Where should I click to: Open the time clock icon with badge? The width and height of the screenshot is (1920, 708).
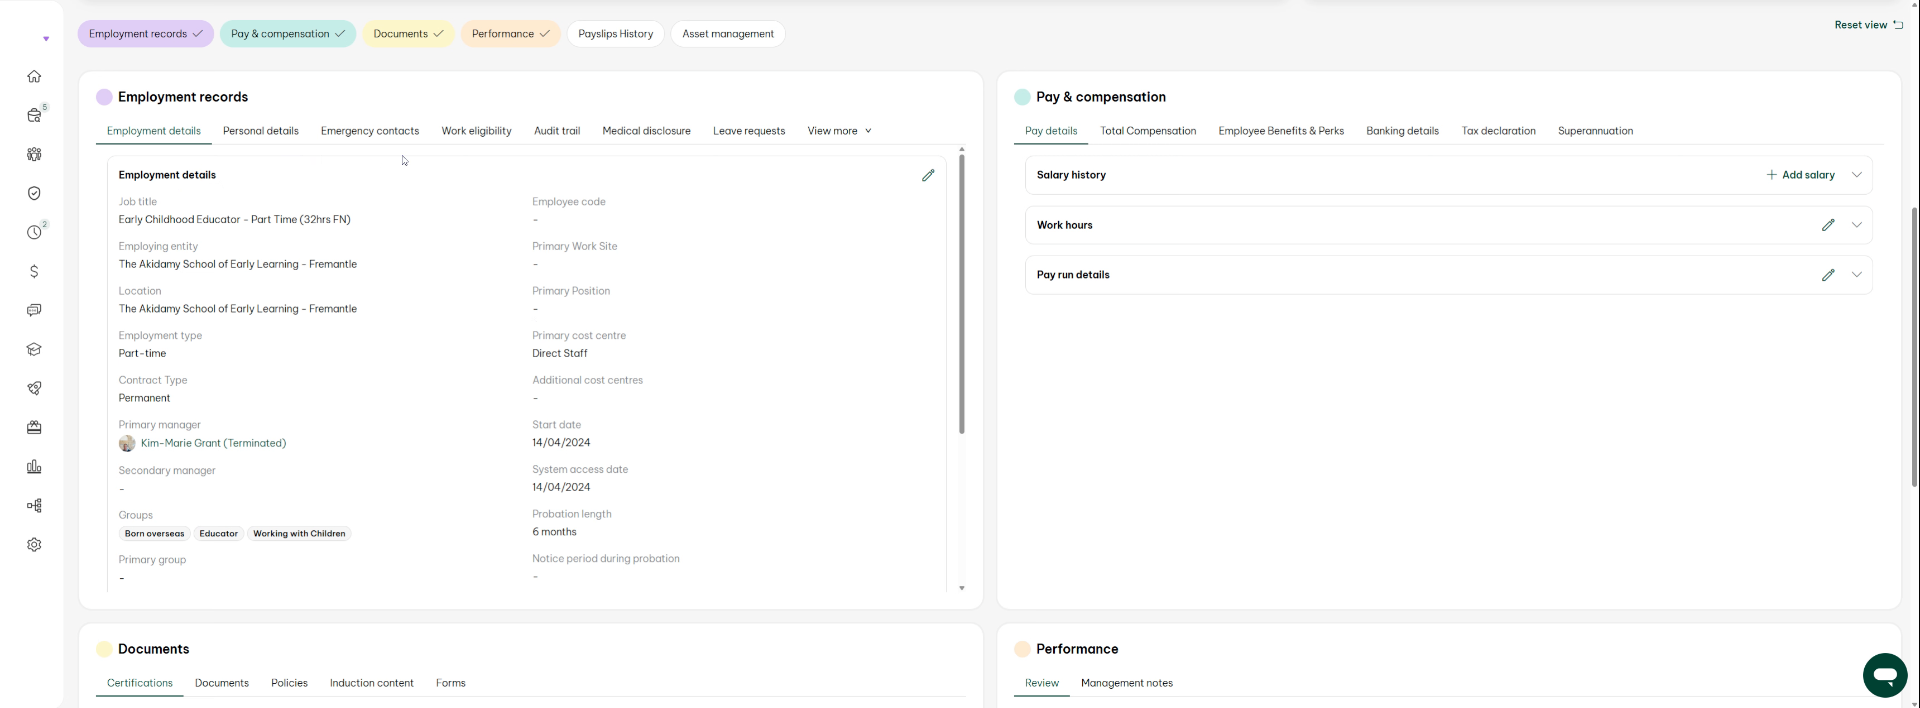point(35,231)
